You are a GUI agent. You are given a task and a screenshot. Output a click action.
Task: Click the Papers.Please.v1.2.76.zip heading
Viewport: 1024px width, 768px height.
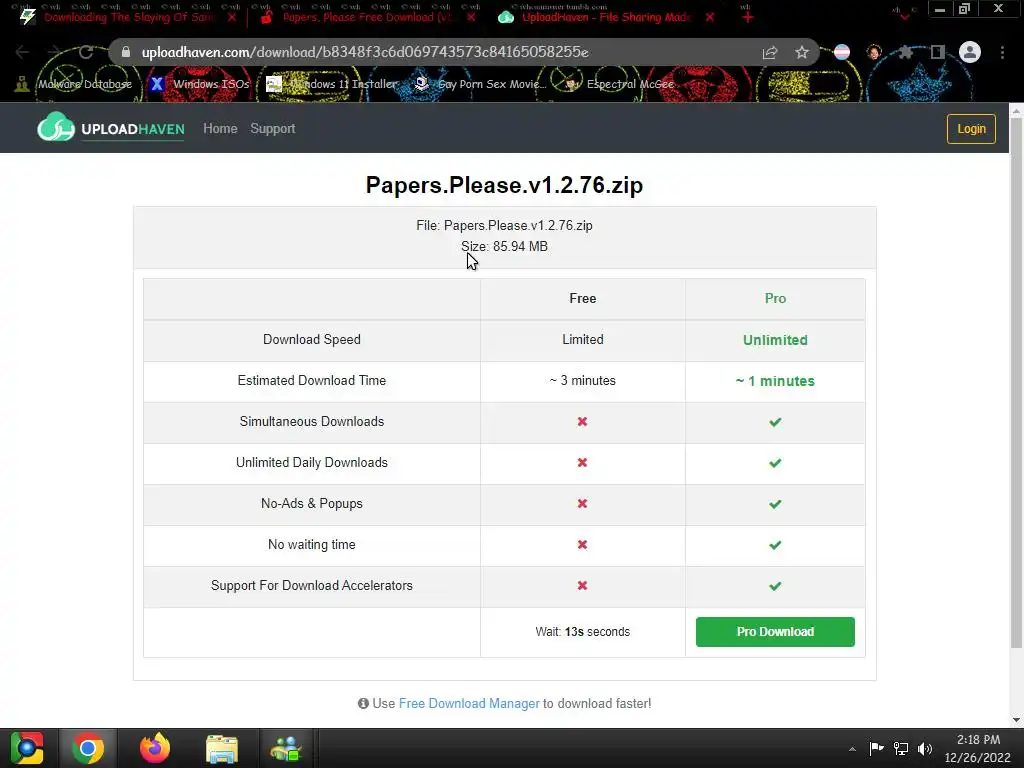[504, 185]
